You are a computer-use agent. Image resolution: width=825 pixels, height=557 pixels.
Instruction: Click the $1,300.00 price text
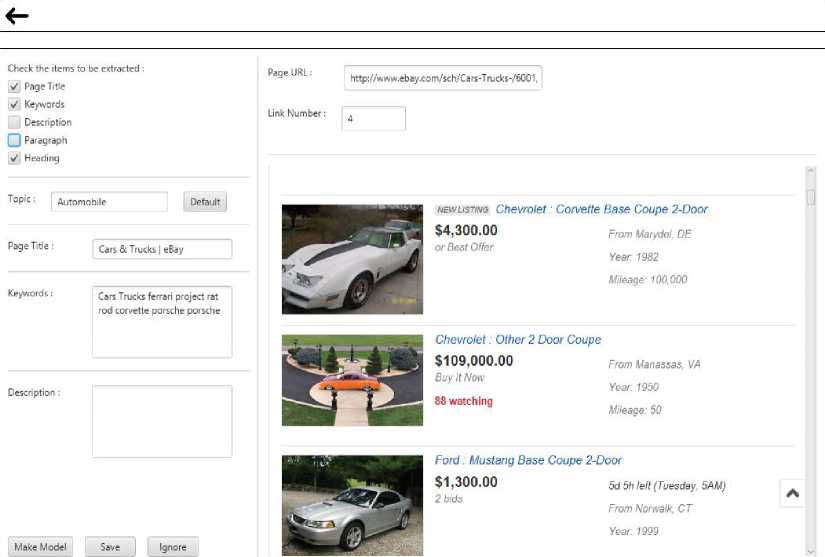pos(466,482)
